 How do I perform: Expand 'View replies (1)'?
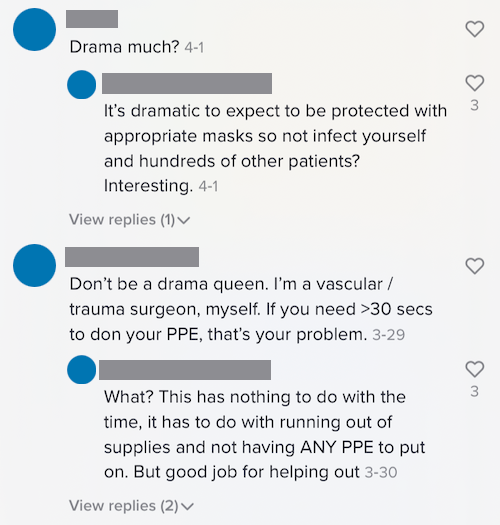coord(129,220)
